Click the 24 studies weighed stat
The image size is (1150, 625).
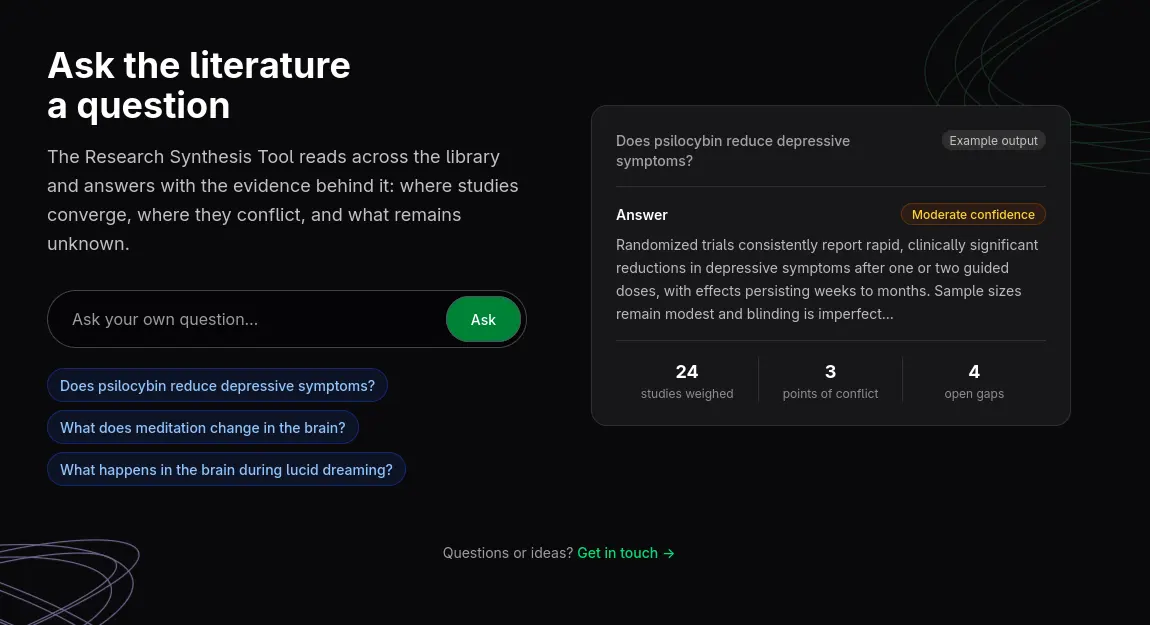[686, 381]
